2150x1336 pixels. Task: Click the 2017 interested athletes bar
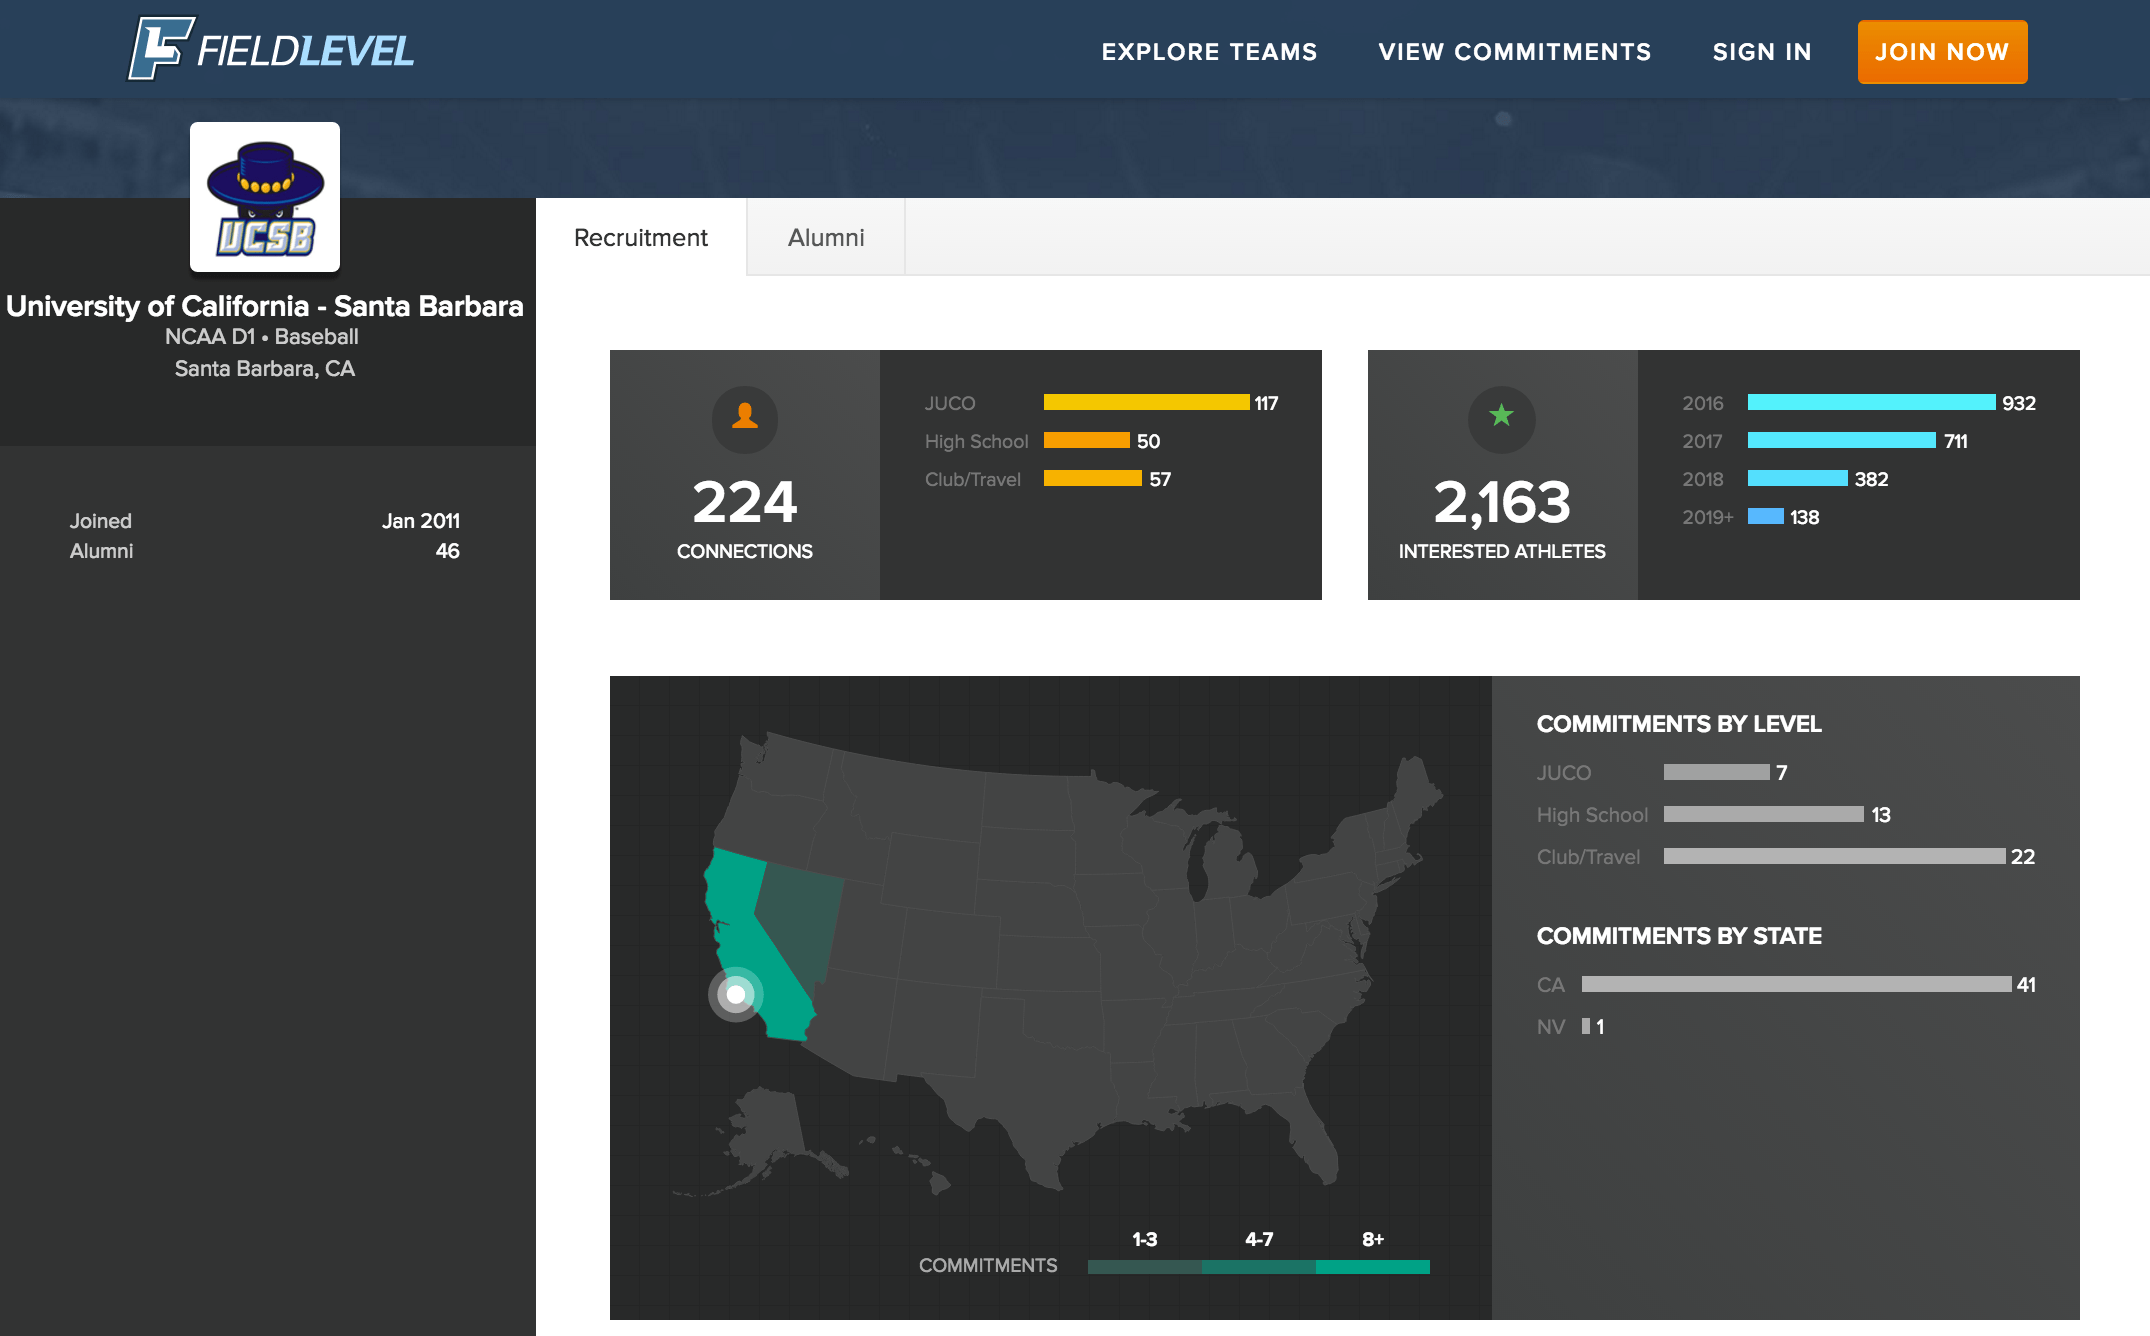(x=1842, y=440)
